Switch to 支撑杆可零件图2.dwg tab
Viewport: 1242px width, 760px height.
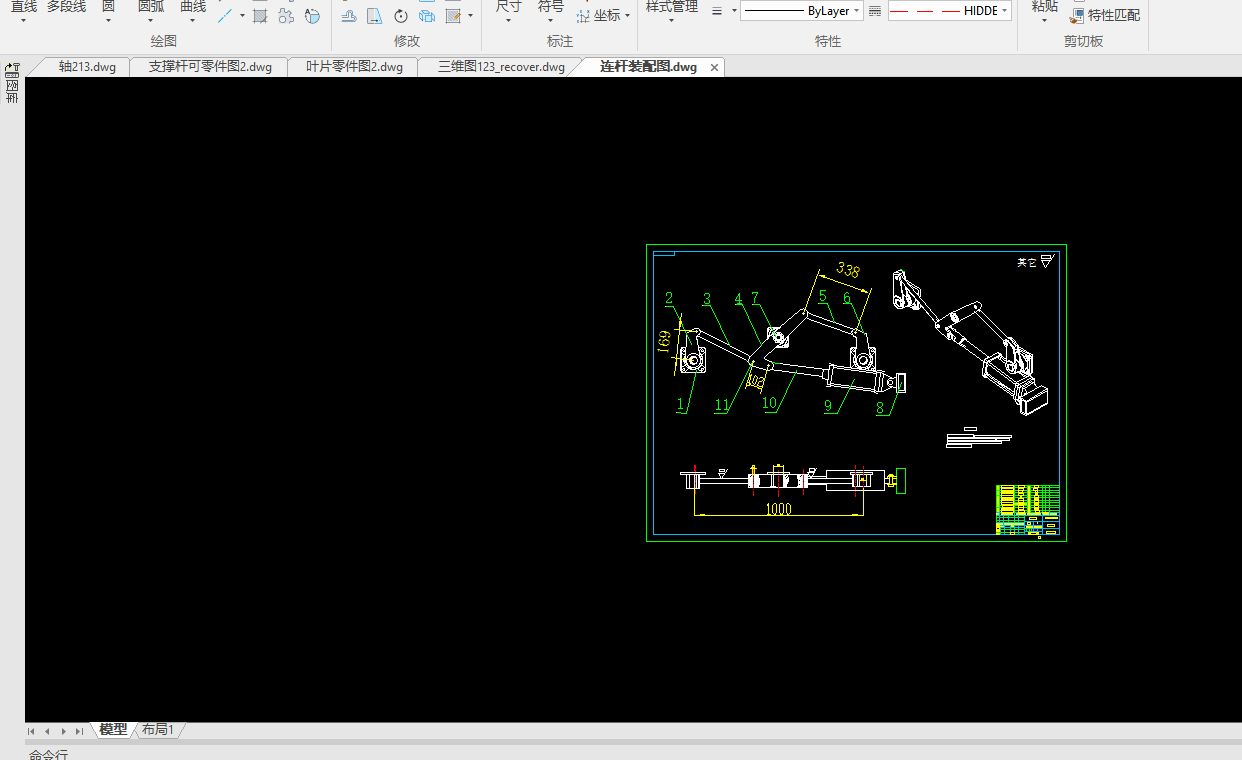210,67
